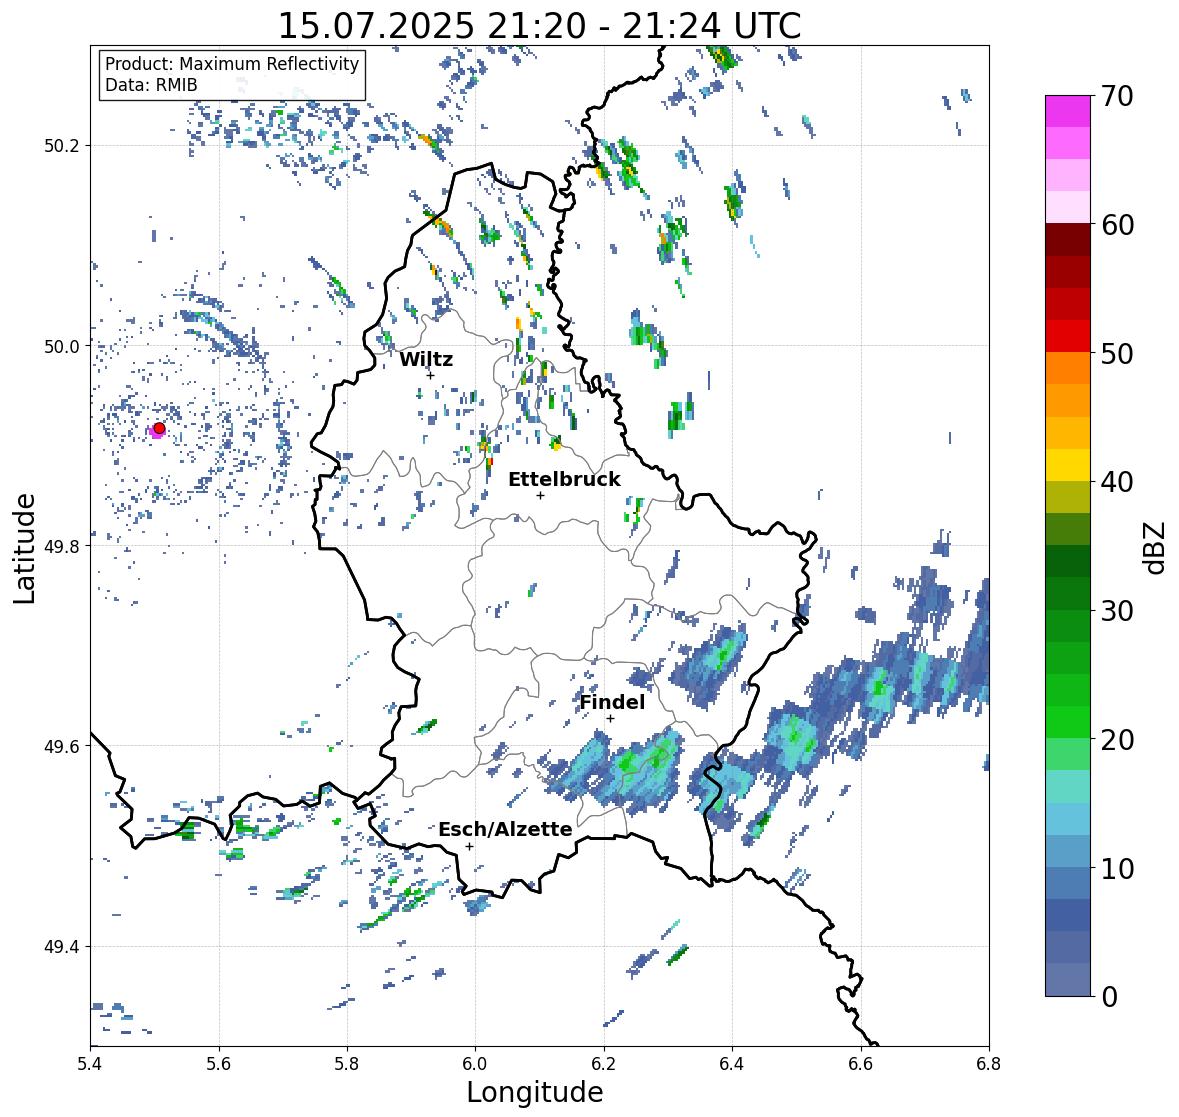Click the yellow 40 dBZ colorbar segment
Image resolution: width=1179 pixels, height=1117 pixels.
(x=1068, y=465)
